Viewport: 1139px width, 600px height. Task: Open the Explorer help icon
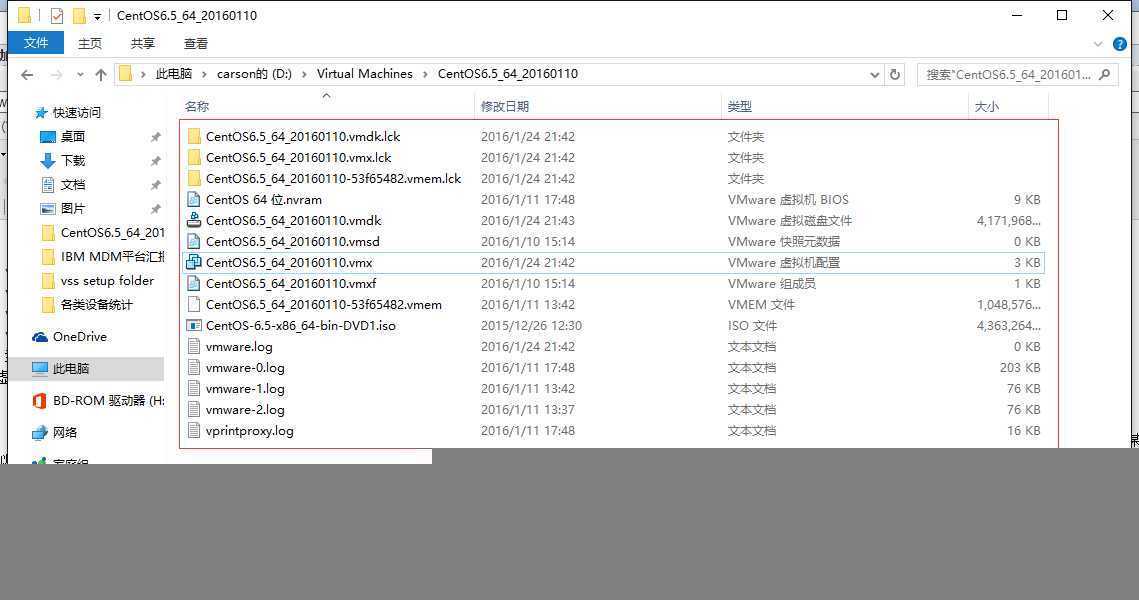1120,44
